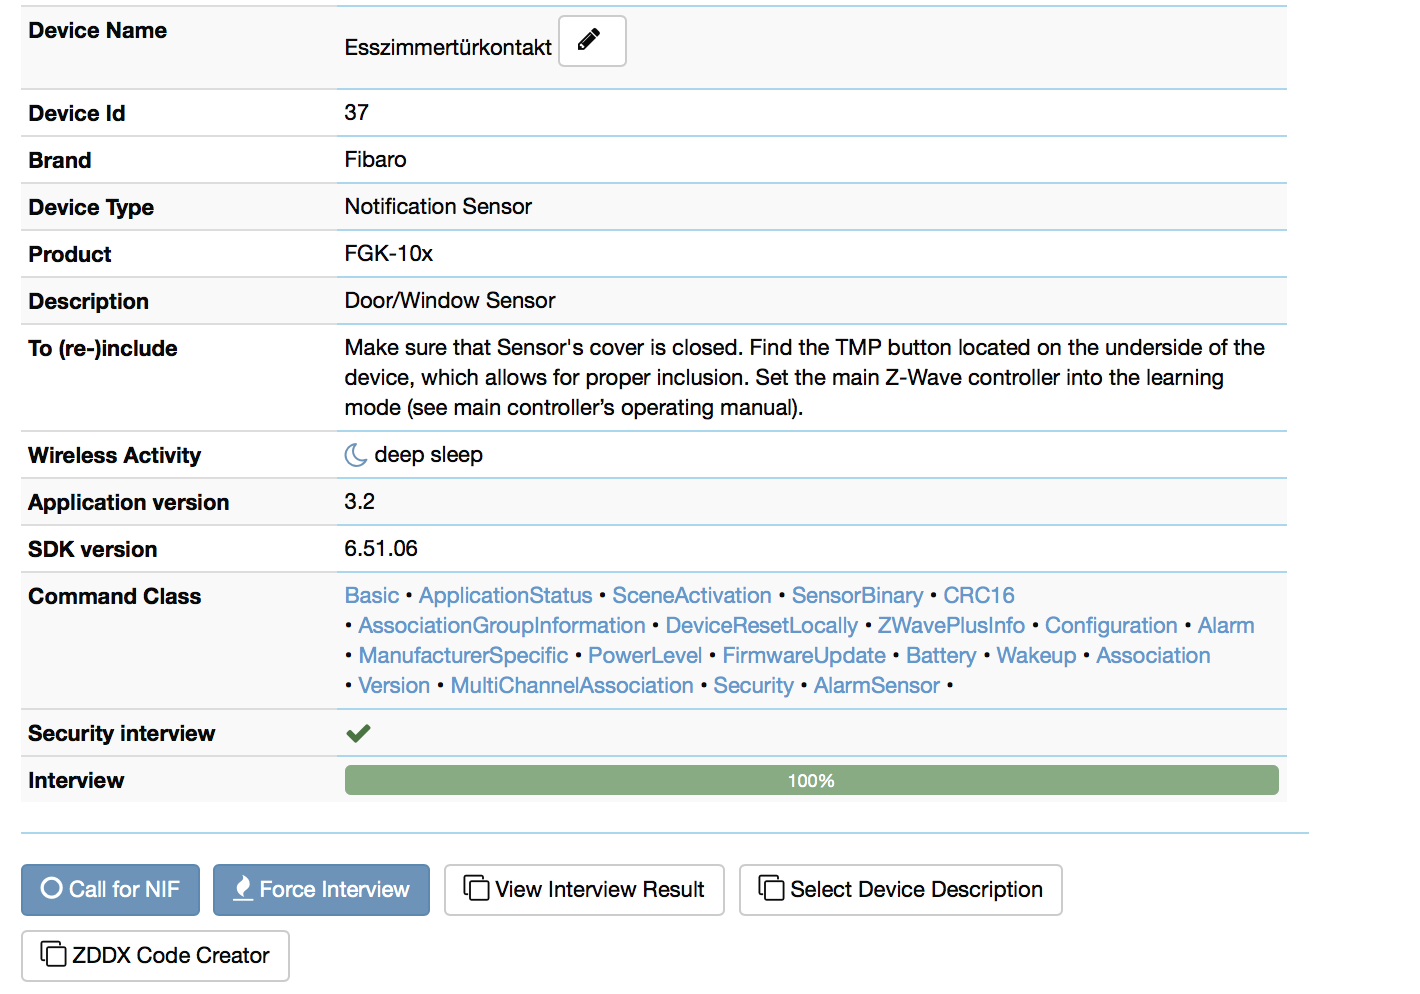The image size is (1420, 994).
Task: Open the FirmwareUpdate command class
Action: (x=804, y=656)
